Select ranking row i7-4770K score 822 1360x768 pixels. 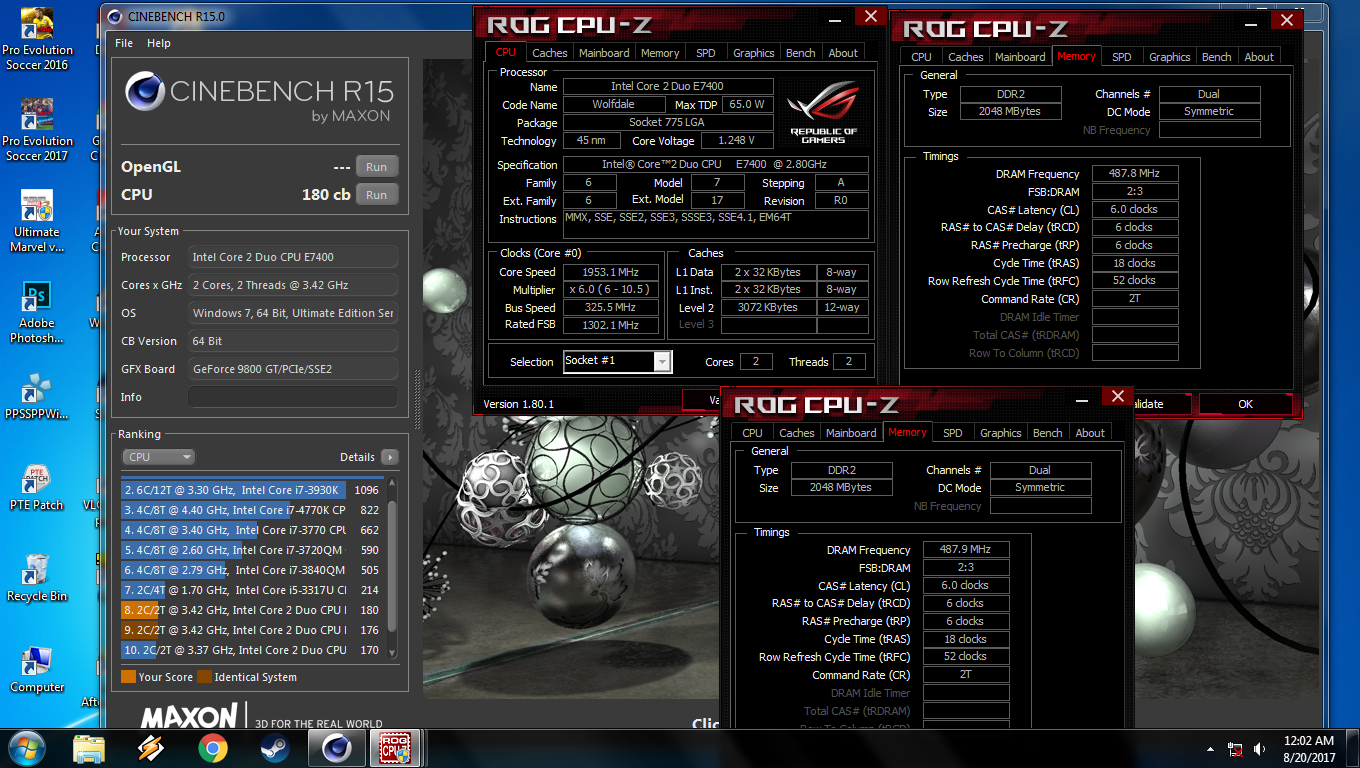coord(252,510)
